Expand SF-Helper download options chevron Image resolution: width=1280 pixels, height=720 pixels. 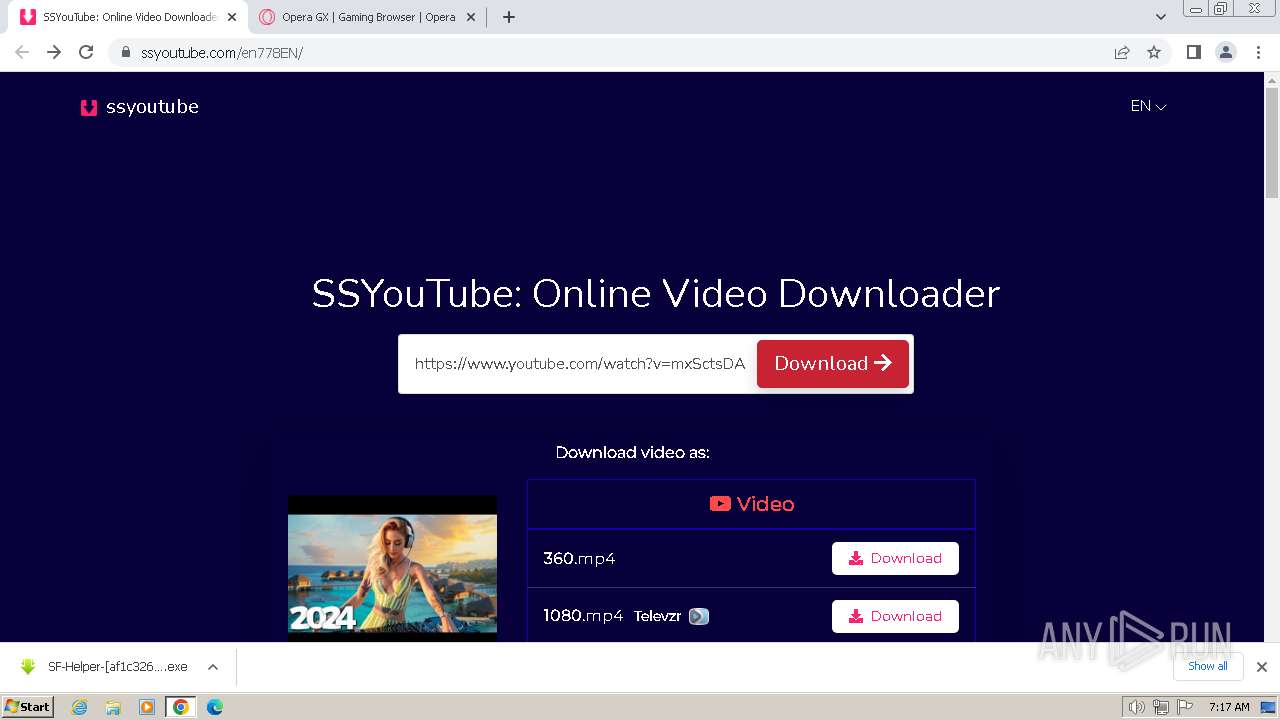tap(213, 667)
